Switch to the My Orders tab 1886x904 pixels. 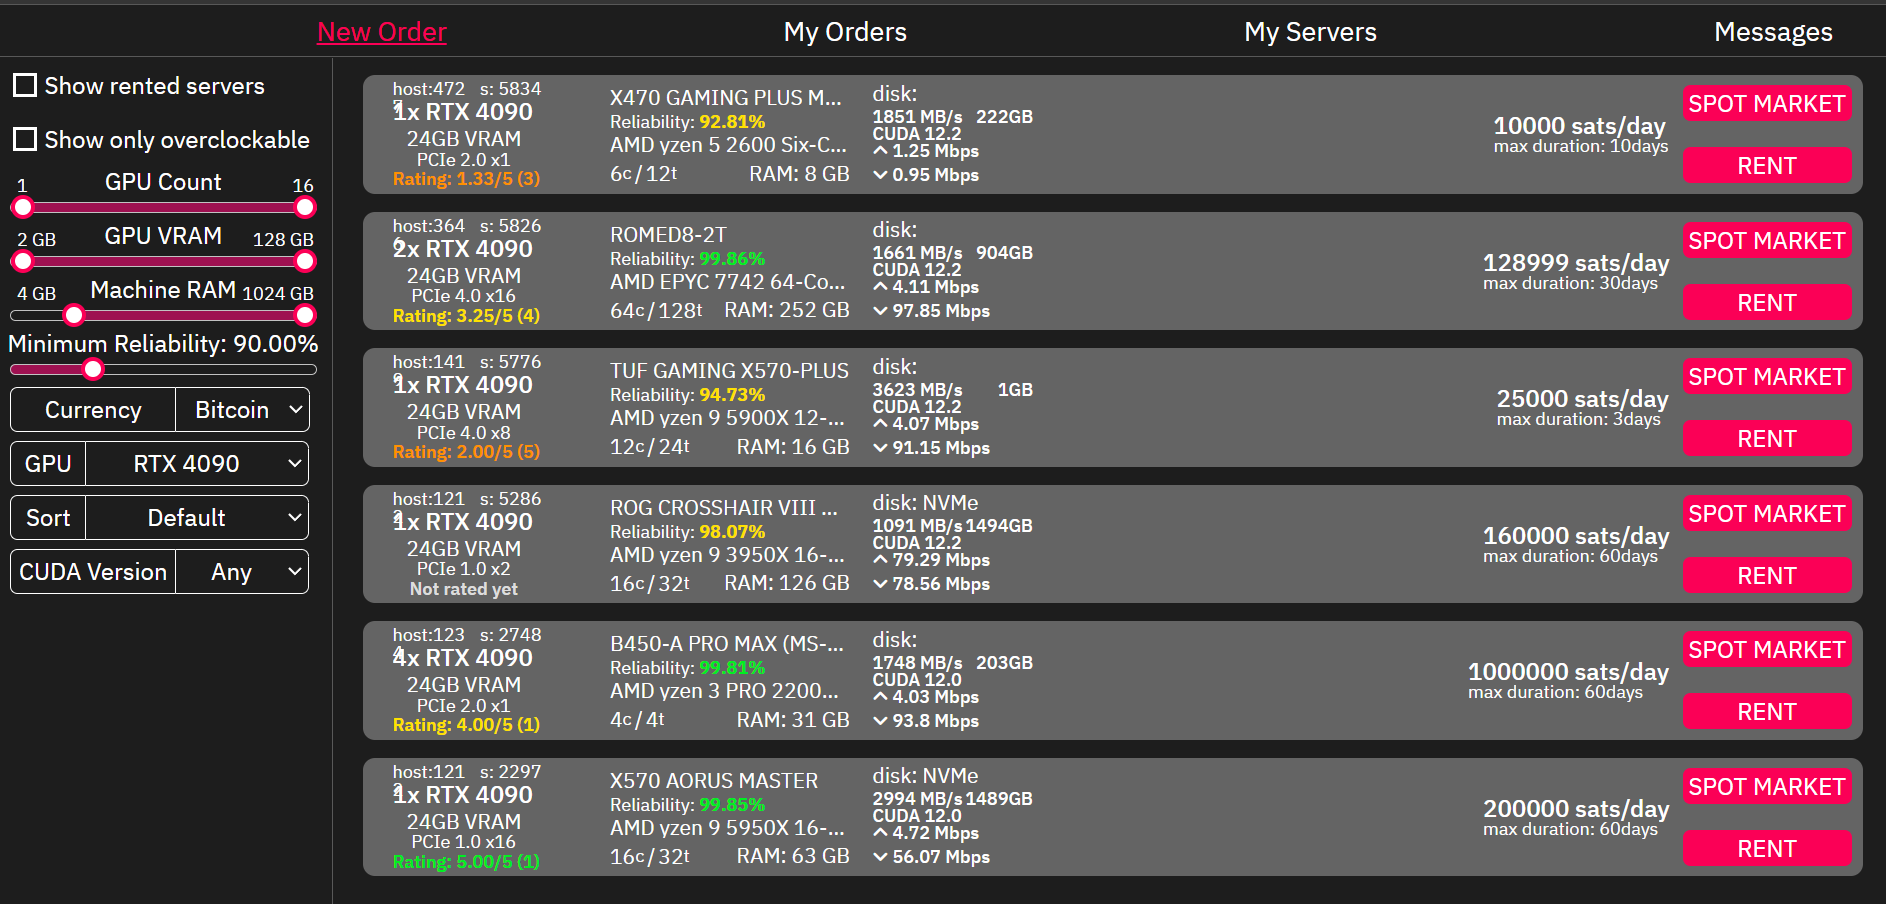[845, 32]
